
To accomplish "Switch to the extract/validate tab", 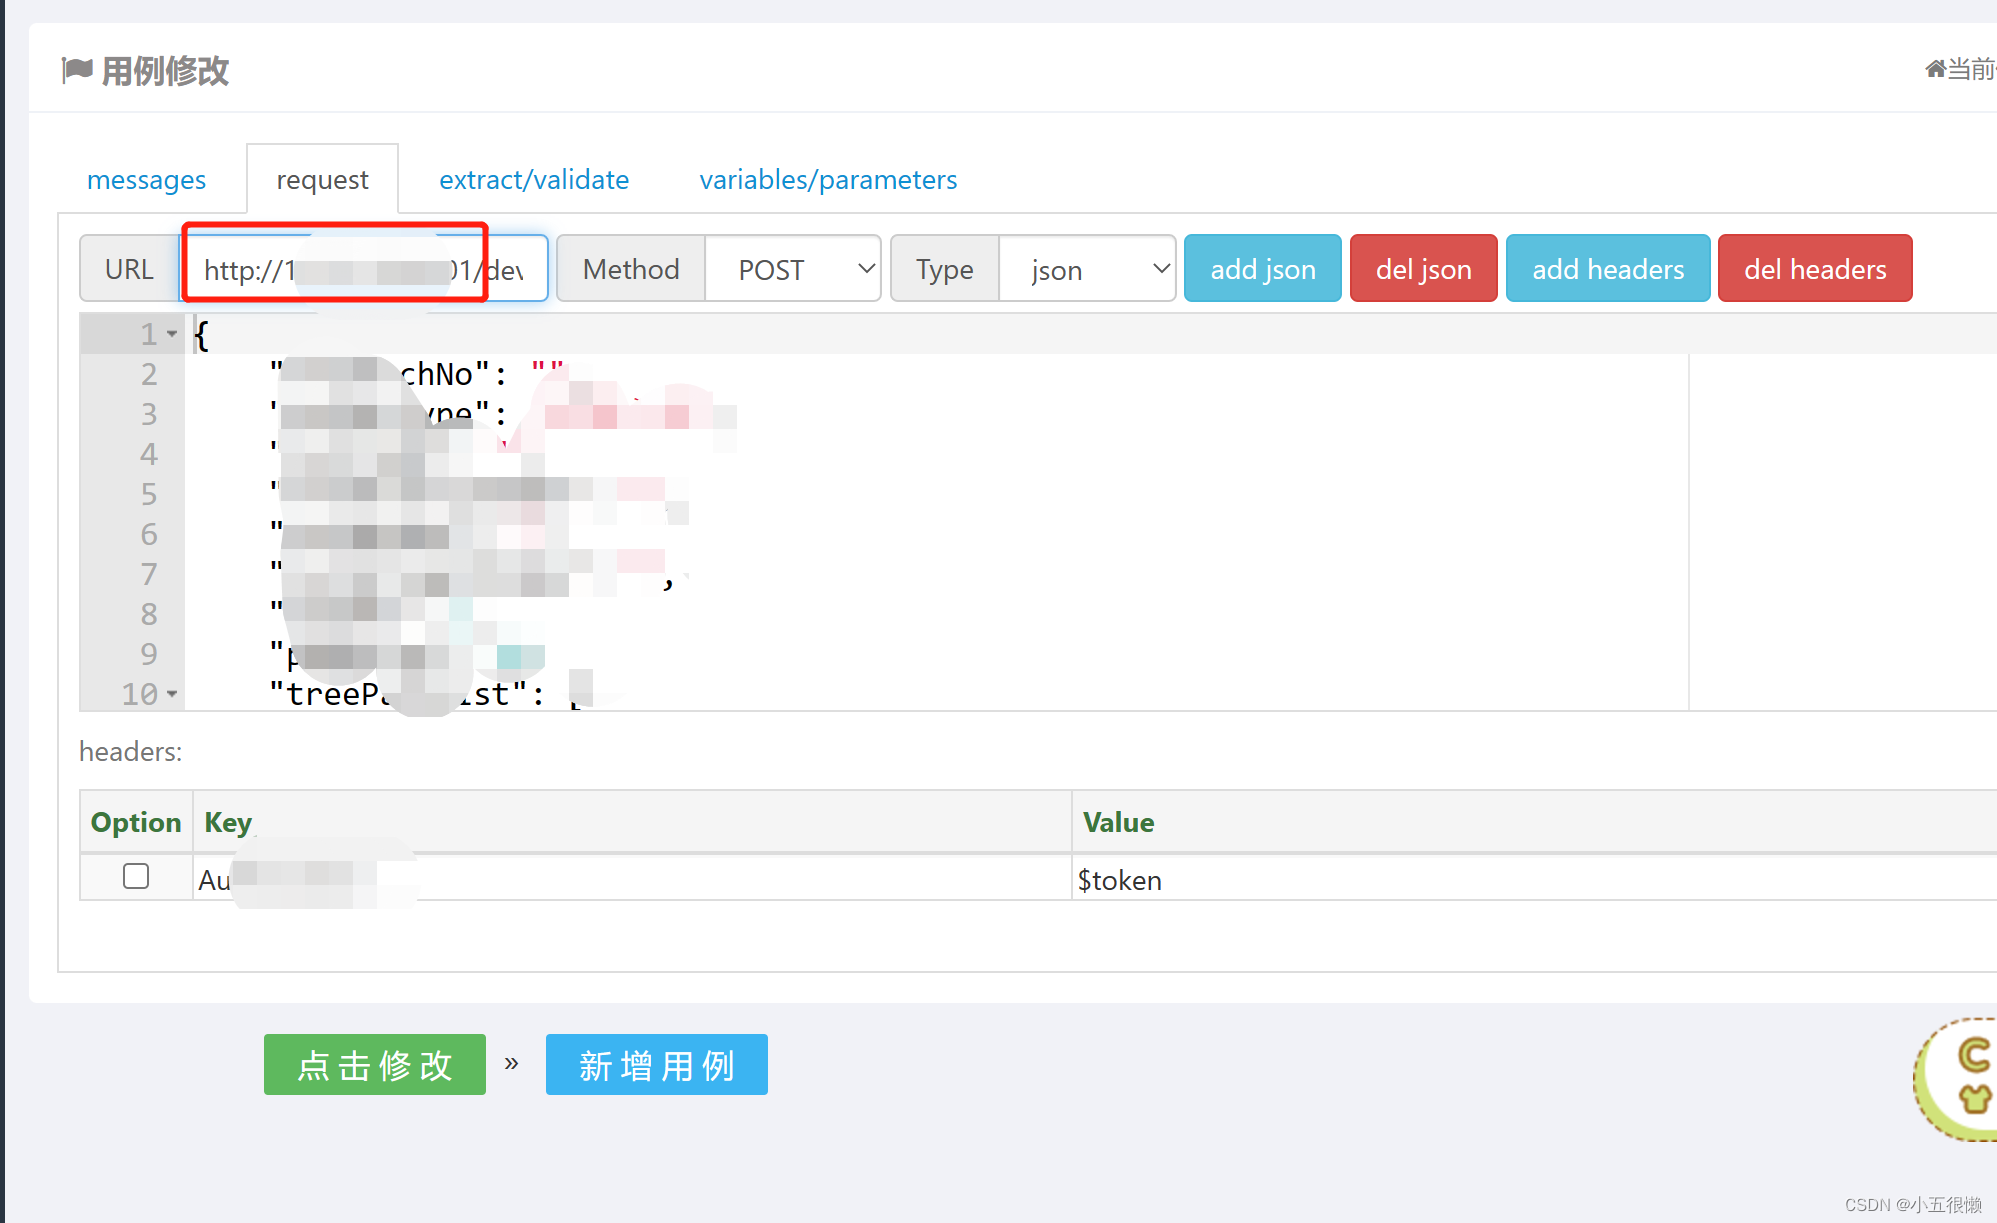I will click(533, 179).
